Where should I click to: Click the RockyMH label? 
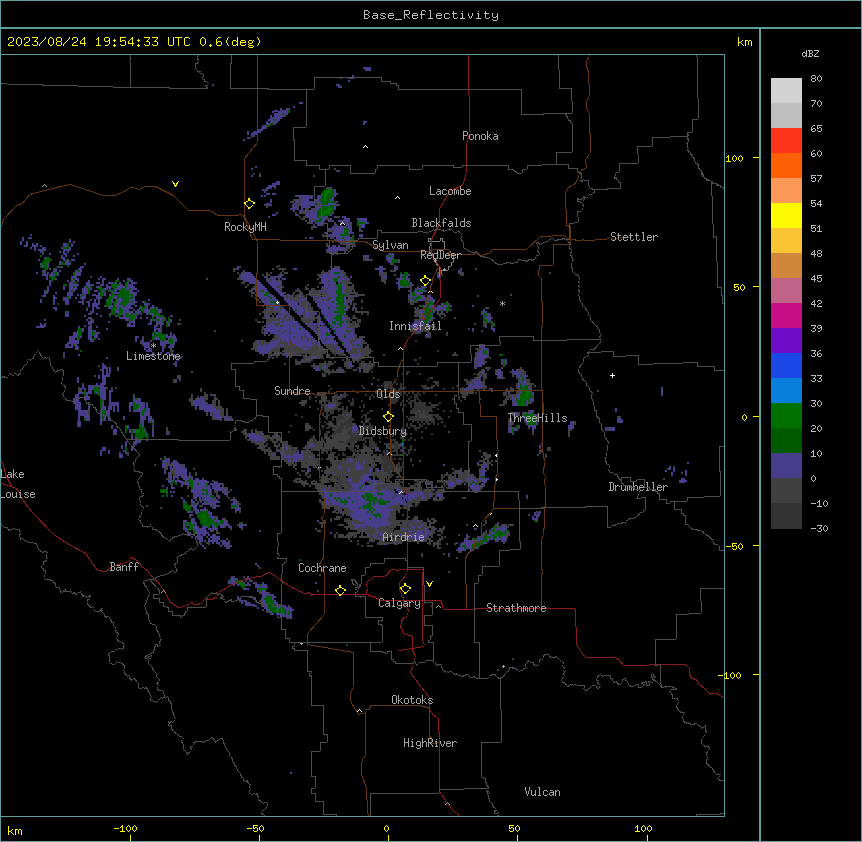tap(245, 227)
